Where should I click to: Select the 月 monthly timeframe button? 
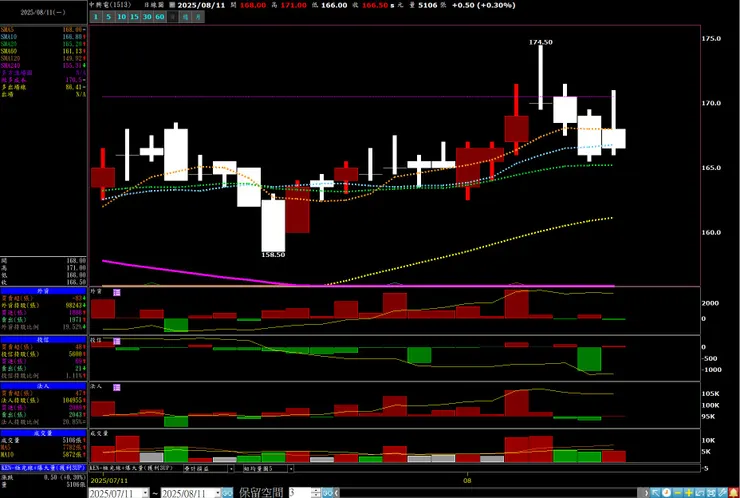click(x=199, y=17)
